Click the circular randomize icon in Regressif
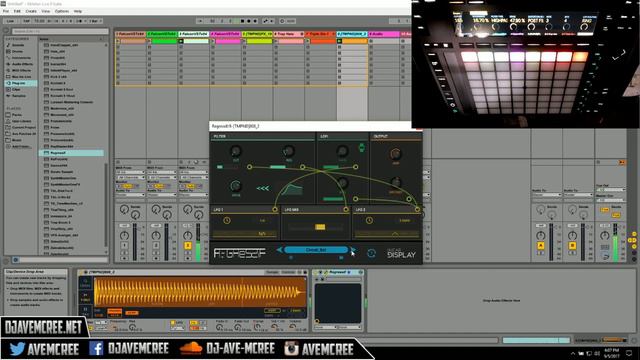Image resolution: width=640 pixels, height=360 pixels. pyautogui.click(x=371, y=253)
